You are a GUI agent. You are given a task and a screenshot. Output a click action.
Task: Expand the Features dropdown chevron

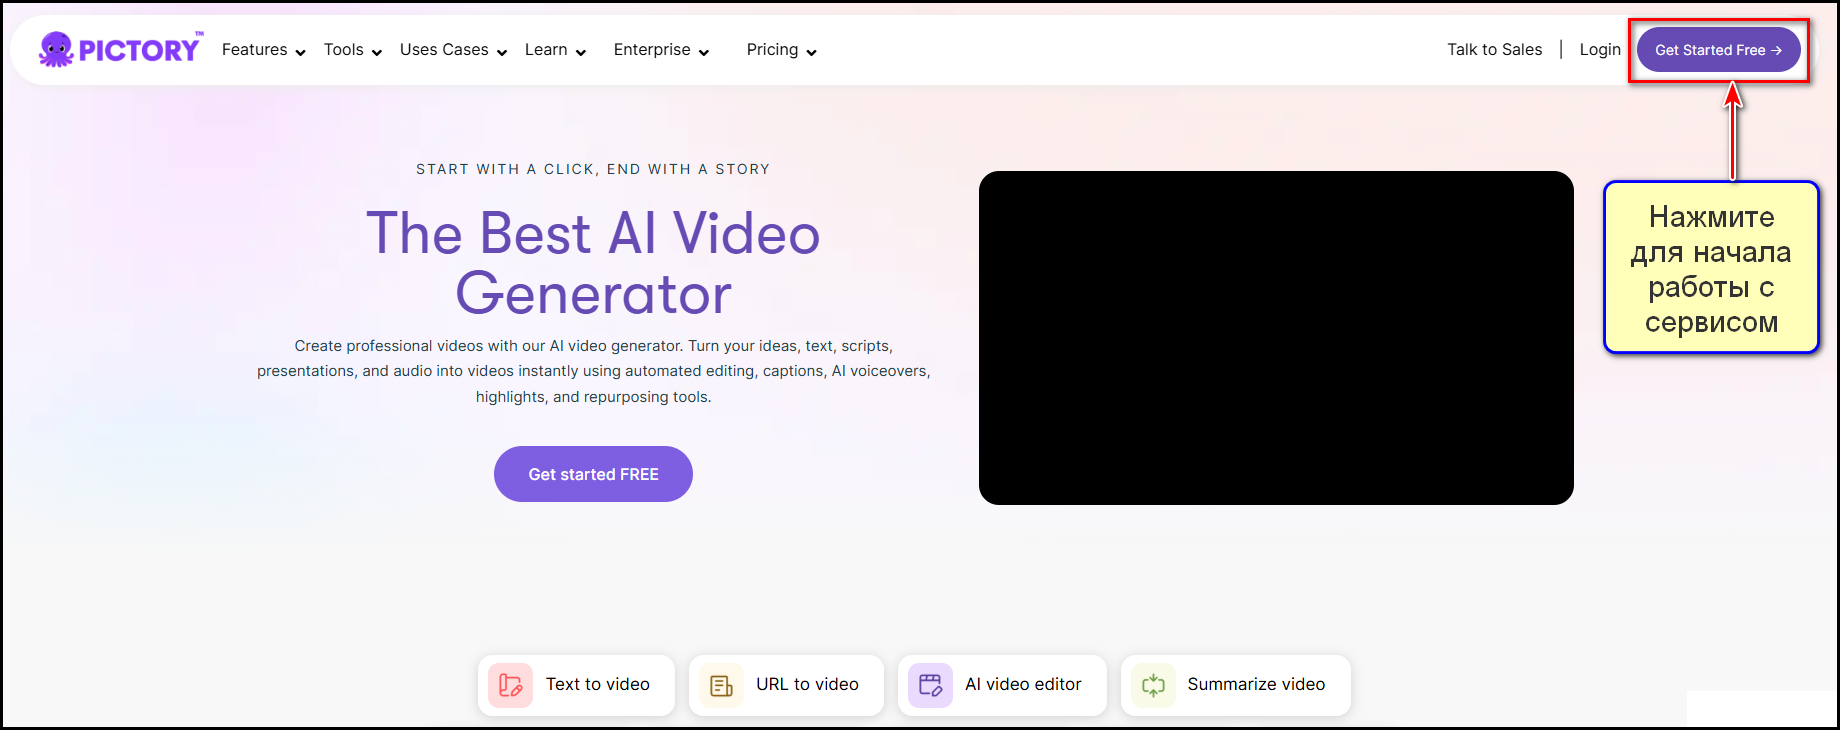pos(300,53)
